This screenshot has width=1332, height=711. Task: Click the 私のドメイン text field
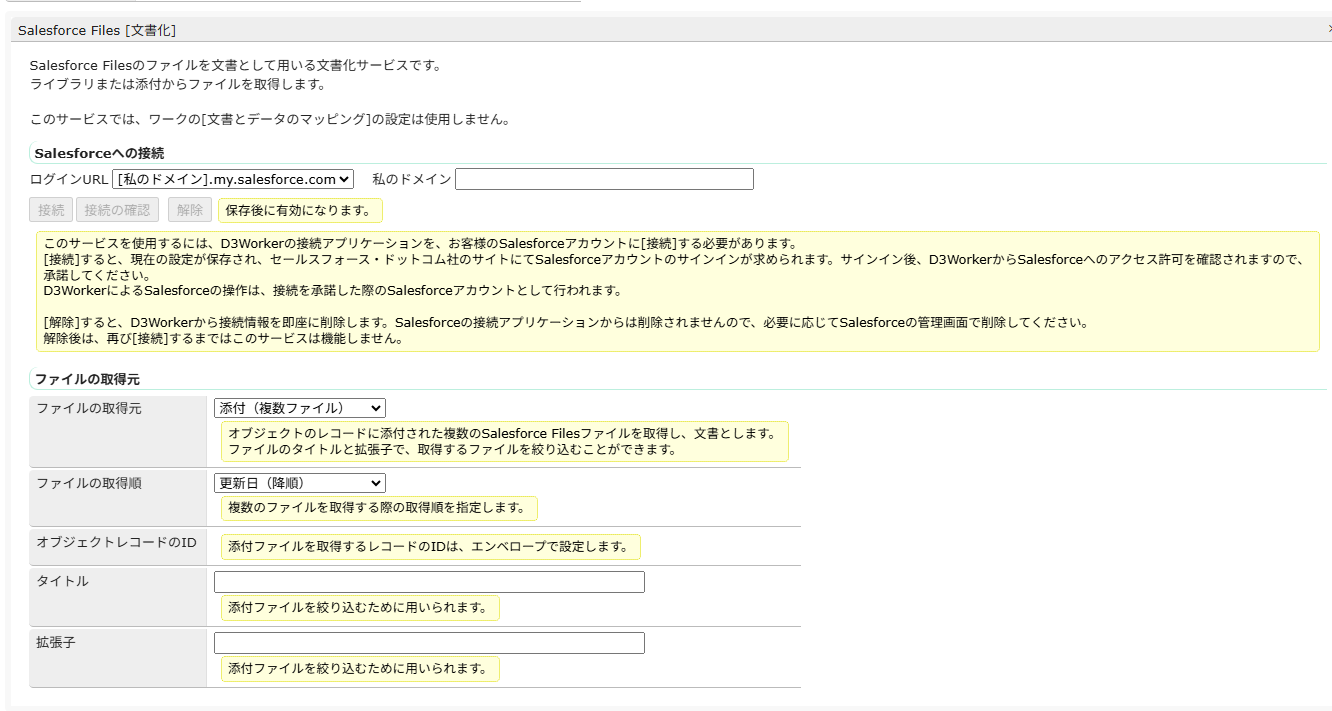point(604,179)
